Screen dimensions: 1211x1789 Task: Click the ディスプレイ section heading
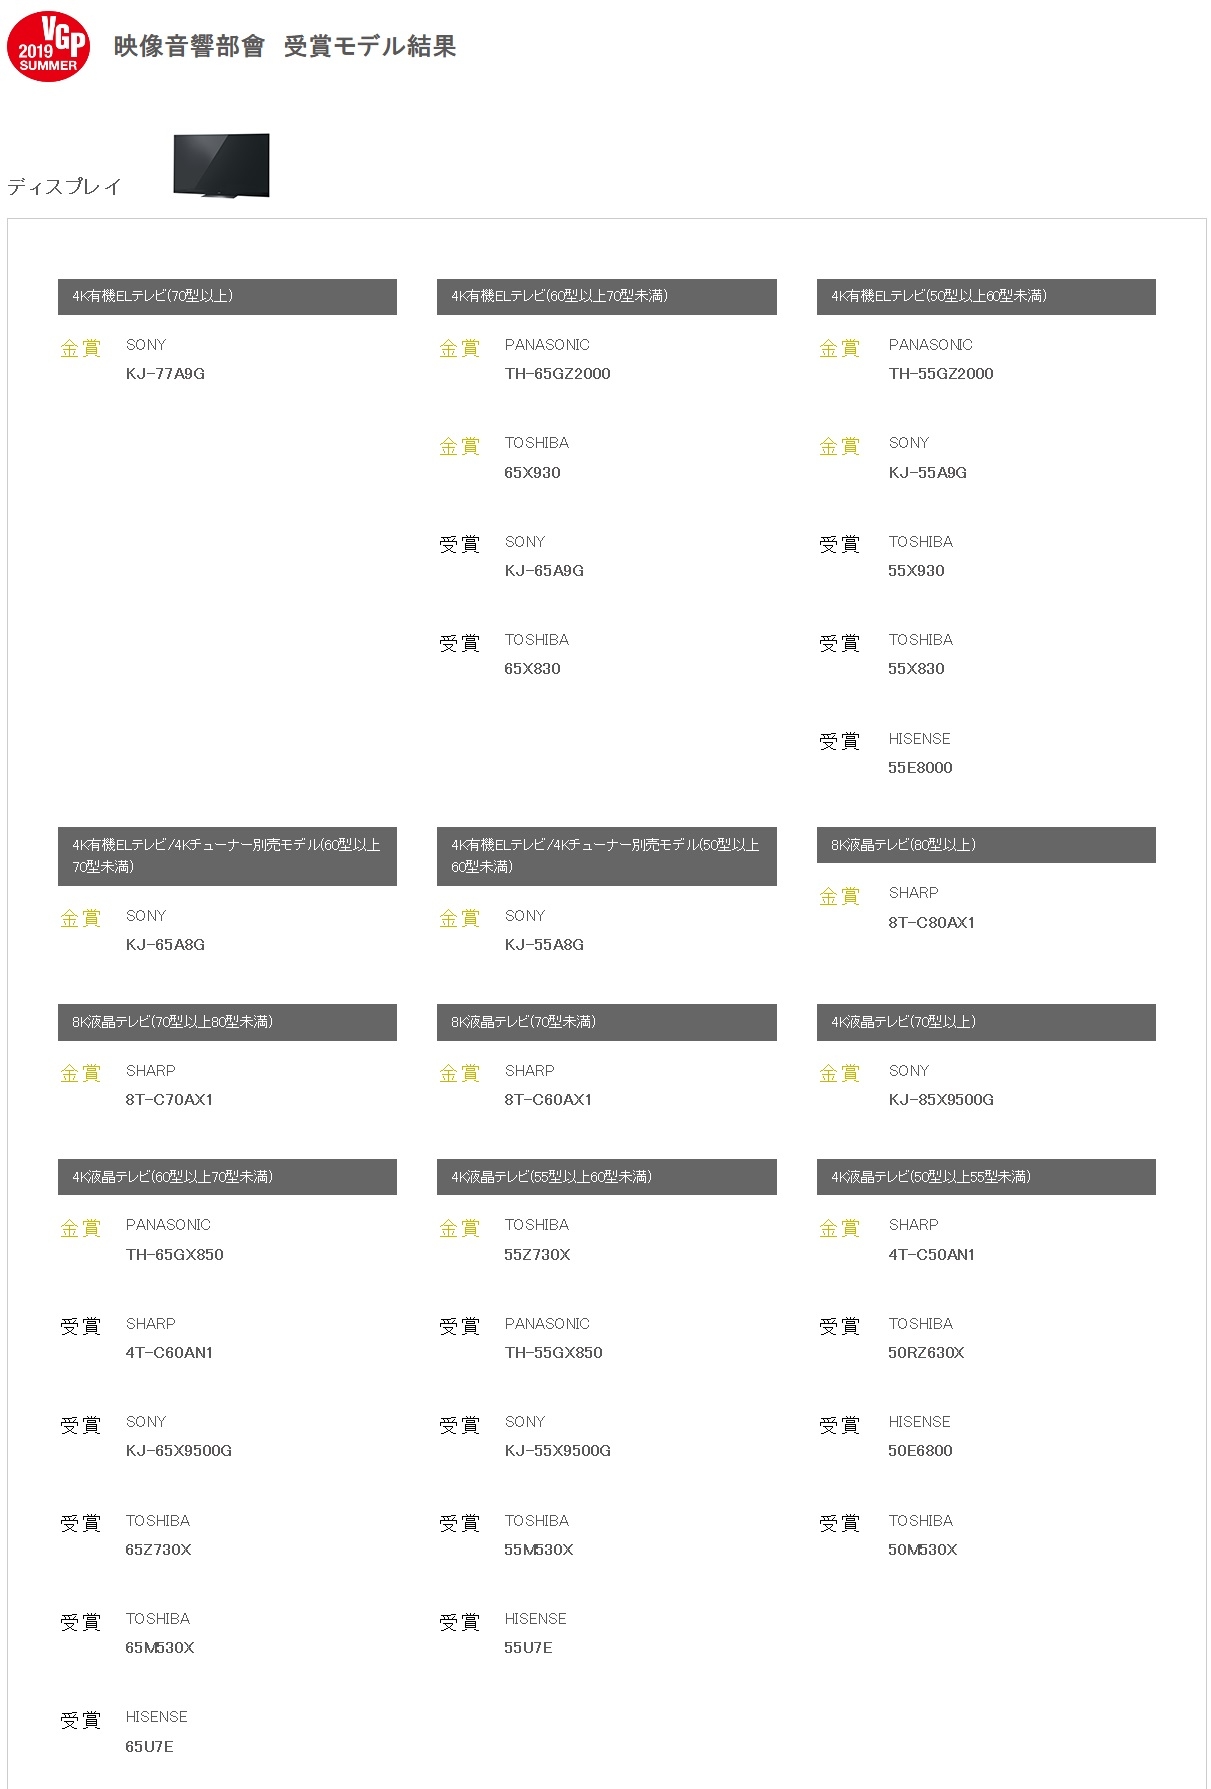coord(65,187)
